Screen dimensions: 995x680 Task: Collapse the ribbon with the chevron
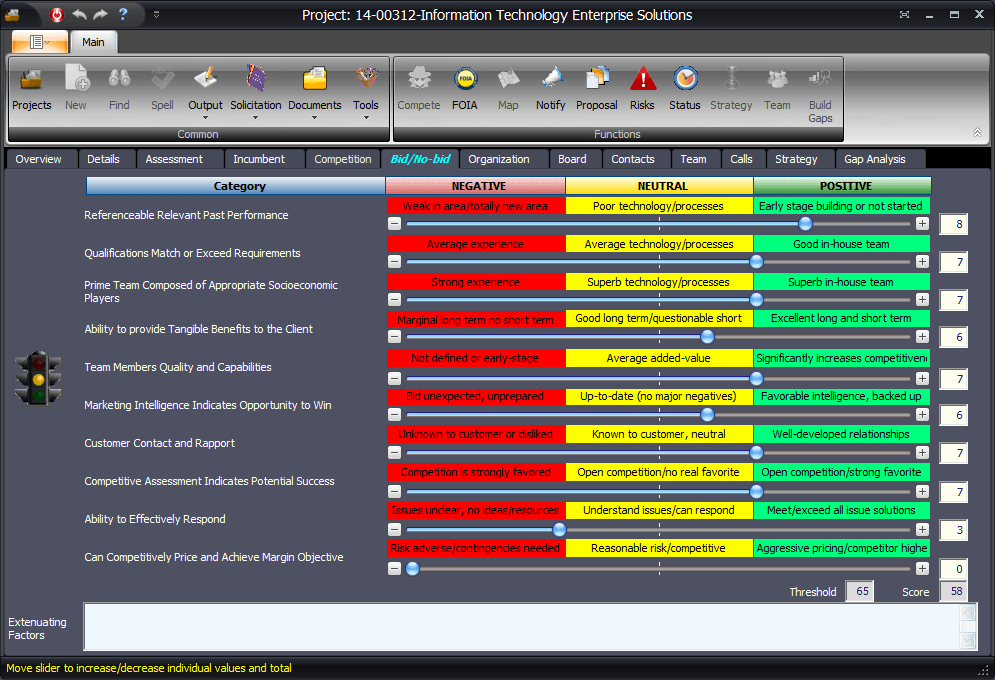(977, 133)
